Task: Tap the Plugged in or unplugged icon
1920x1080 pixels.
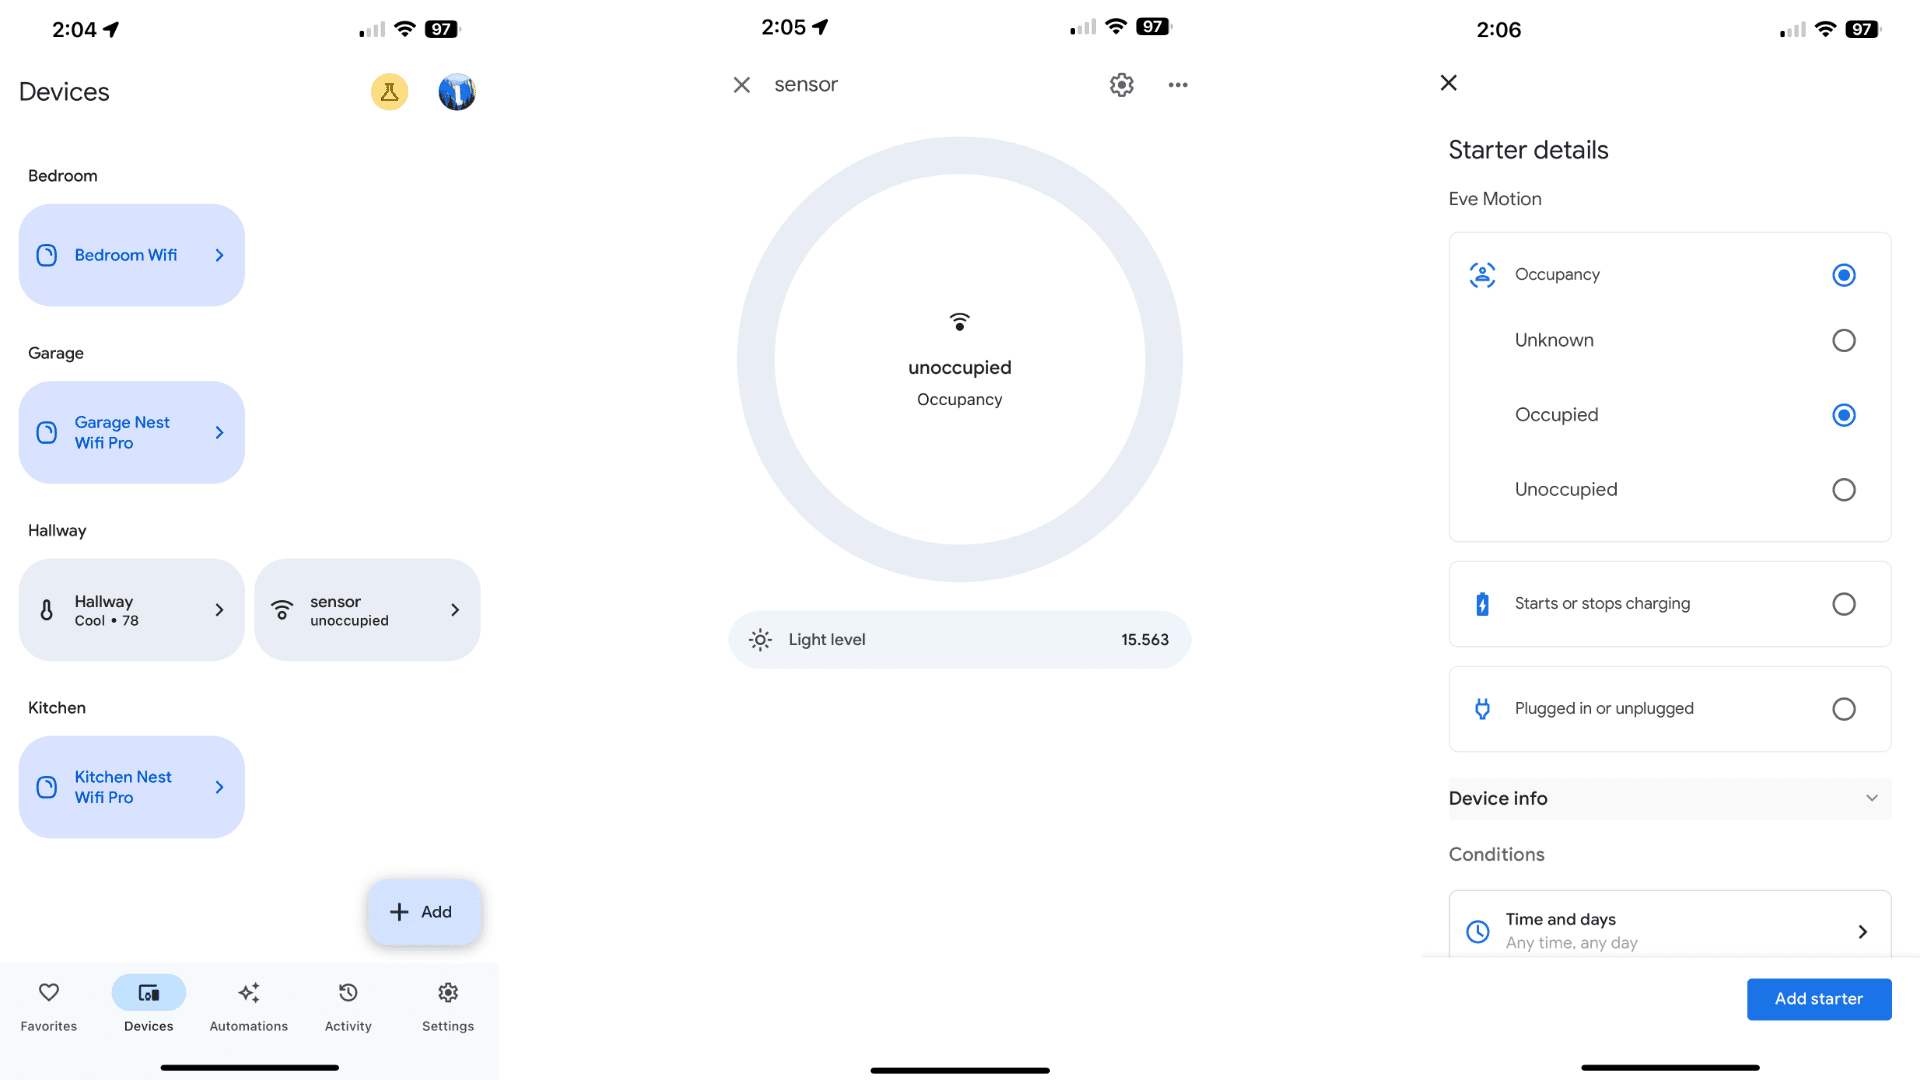Action: pos(1482,708)
